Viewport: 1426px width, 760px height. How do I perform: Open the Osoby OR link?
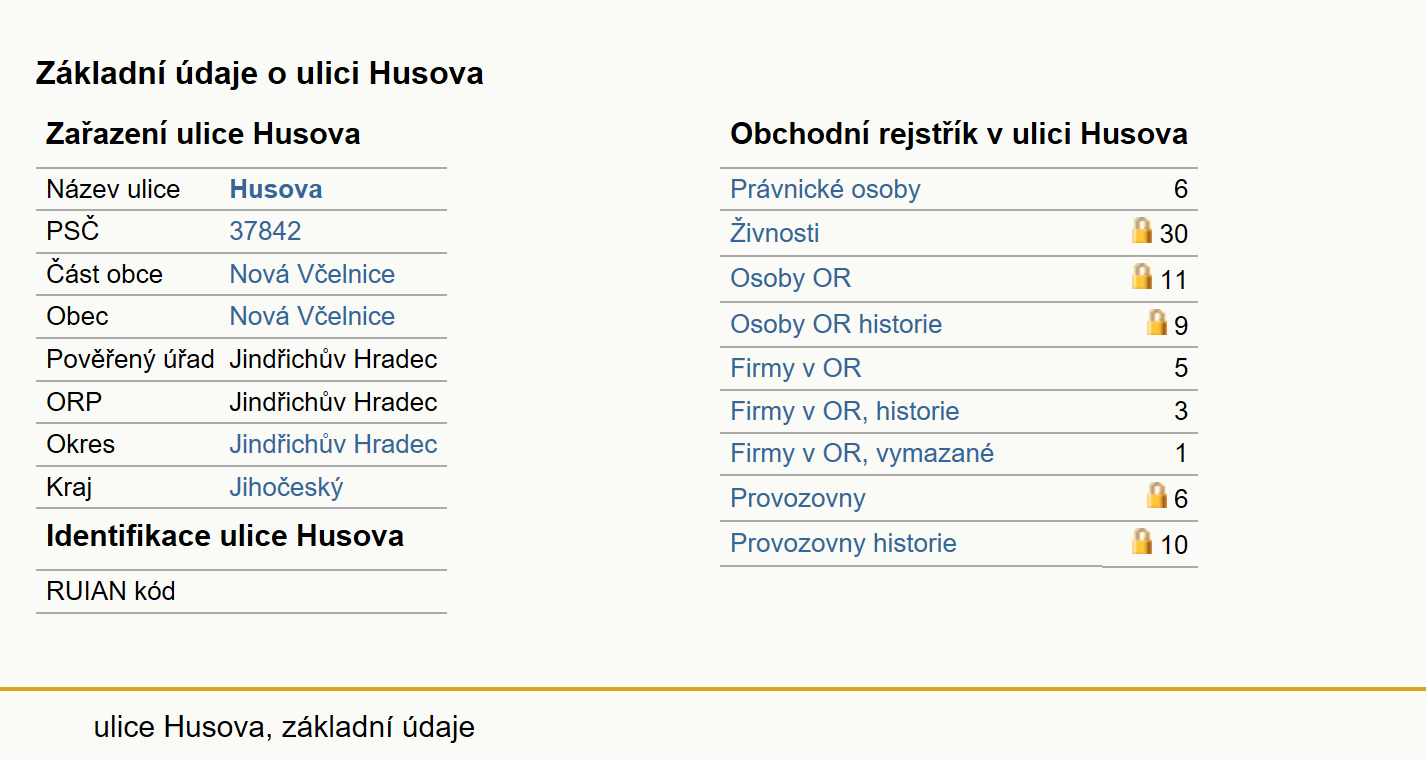point(791,278)
